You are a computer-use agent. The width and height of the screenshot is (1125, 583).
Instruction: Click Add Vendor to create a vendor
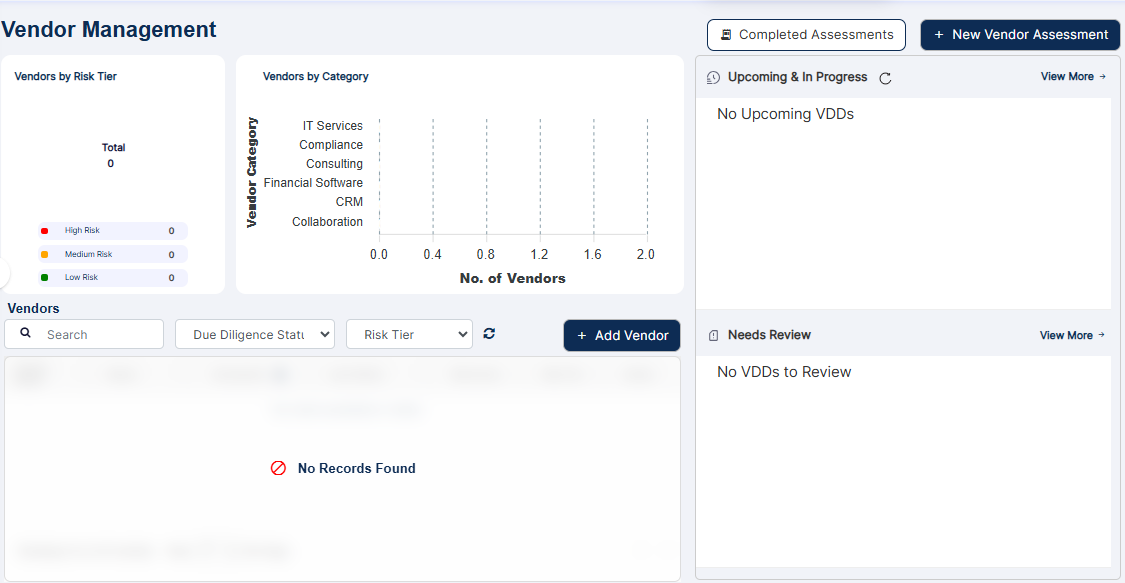pos(621,335)
